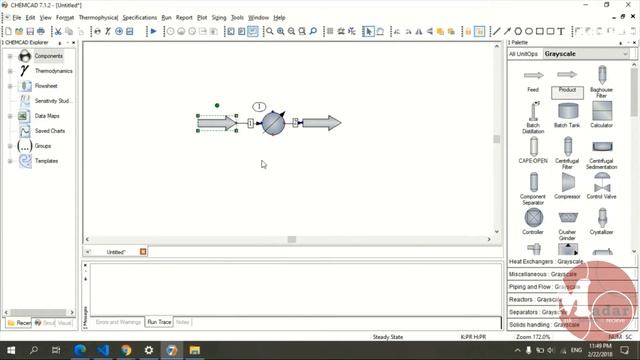Open the Sizing menu

(x=219, y=18)
